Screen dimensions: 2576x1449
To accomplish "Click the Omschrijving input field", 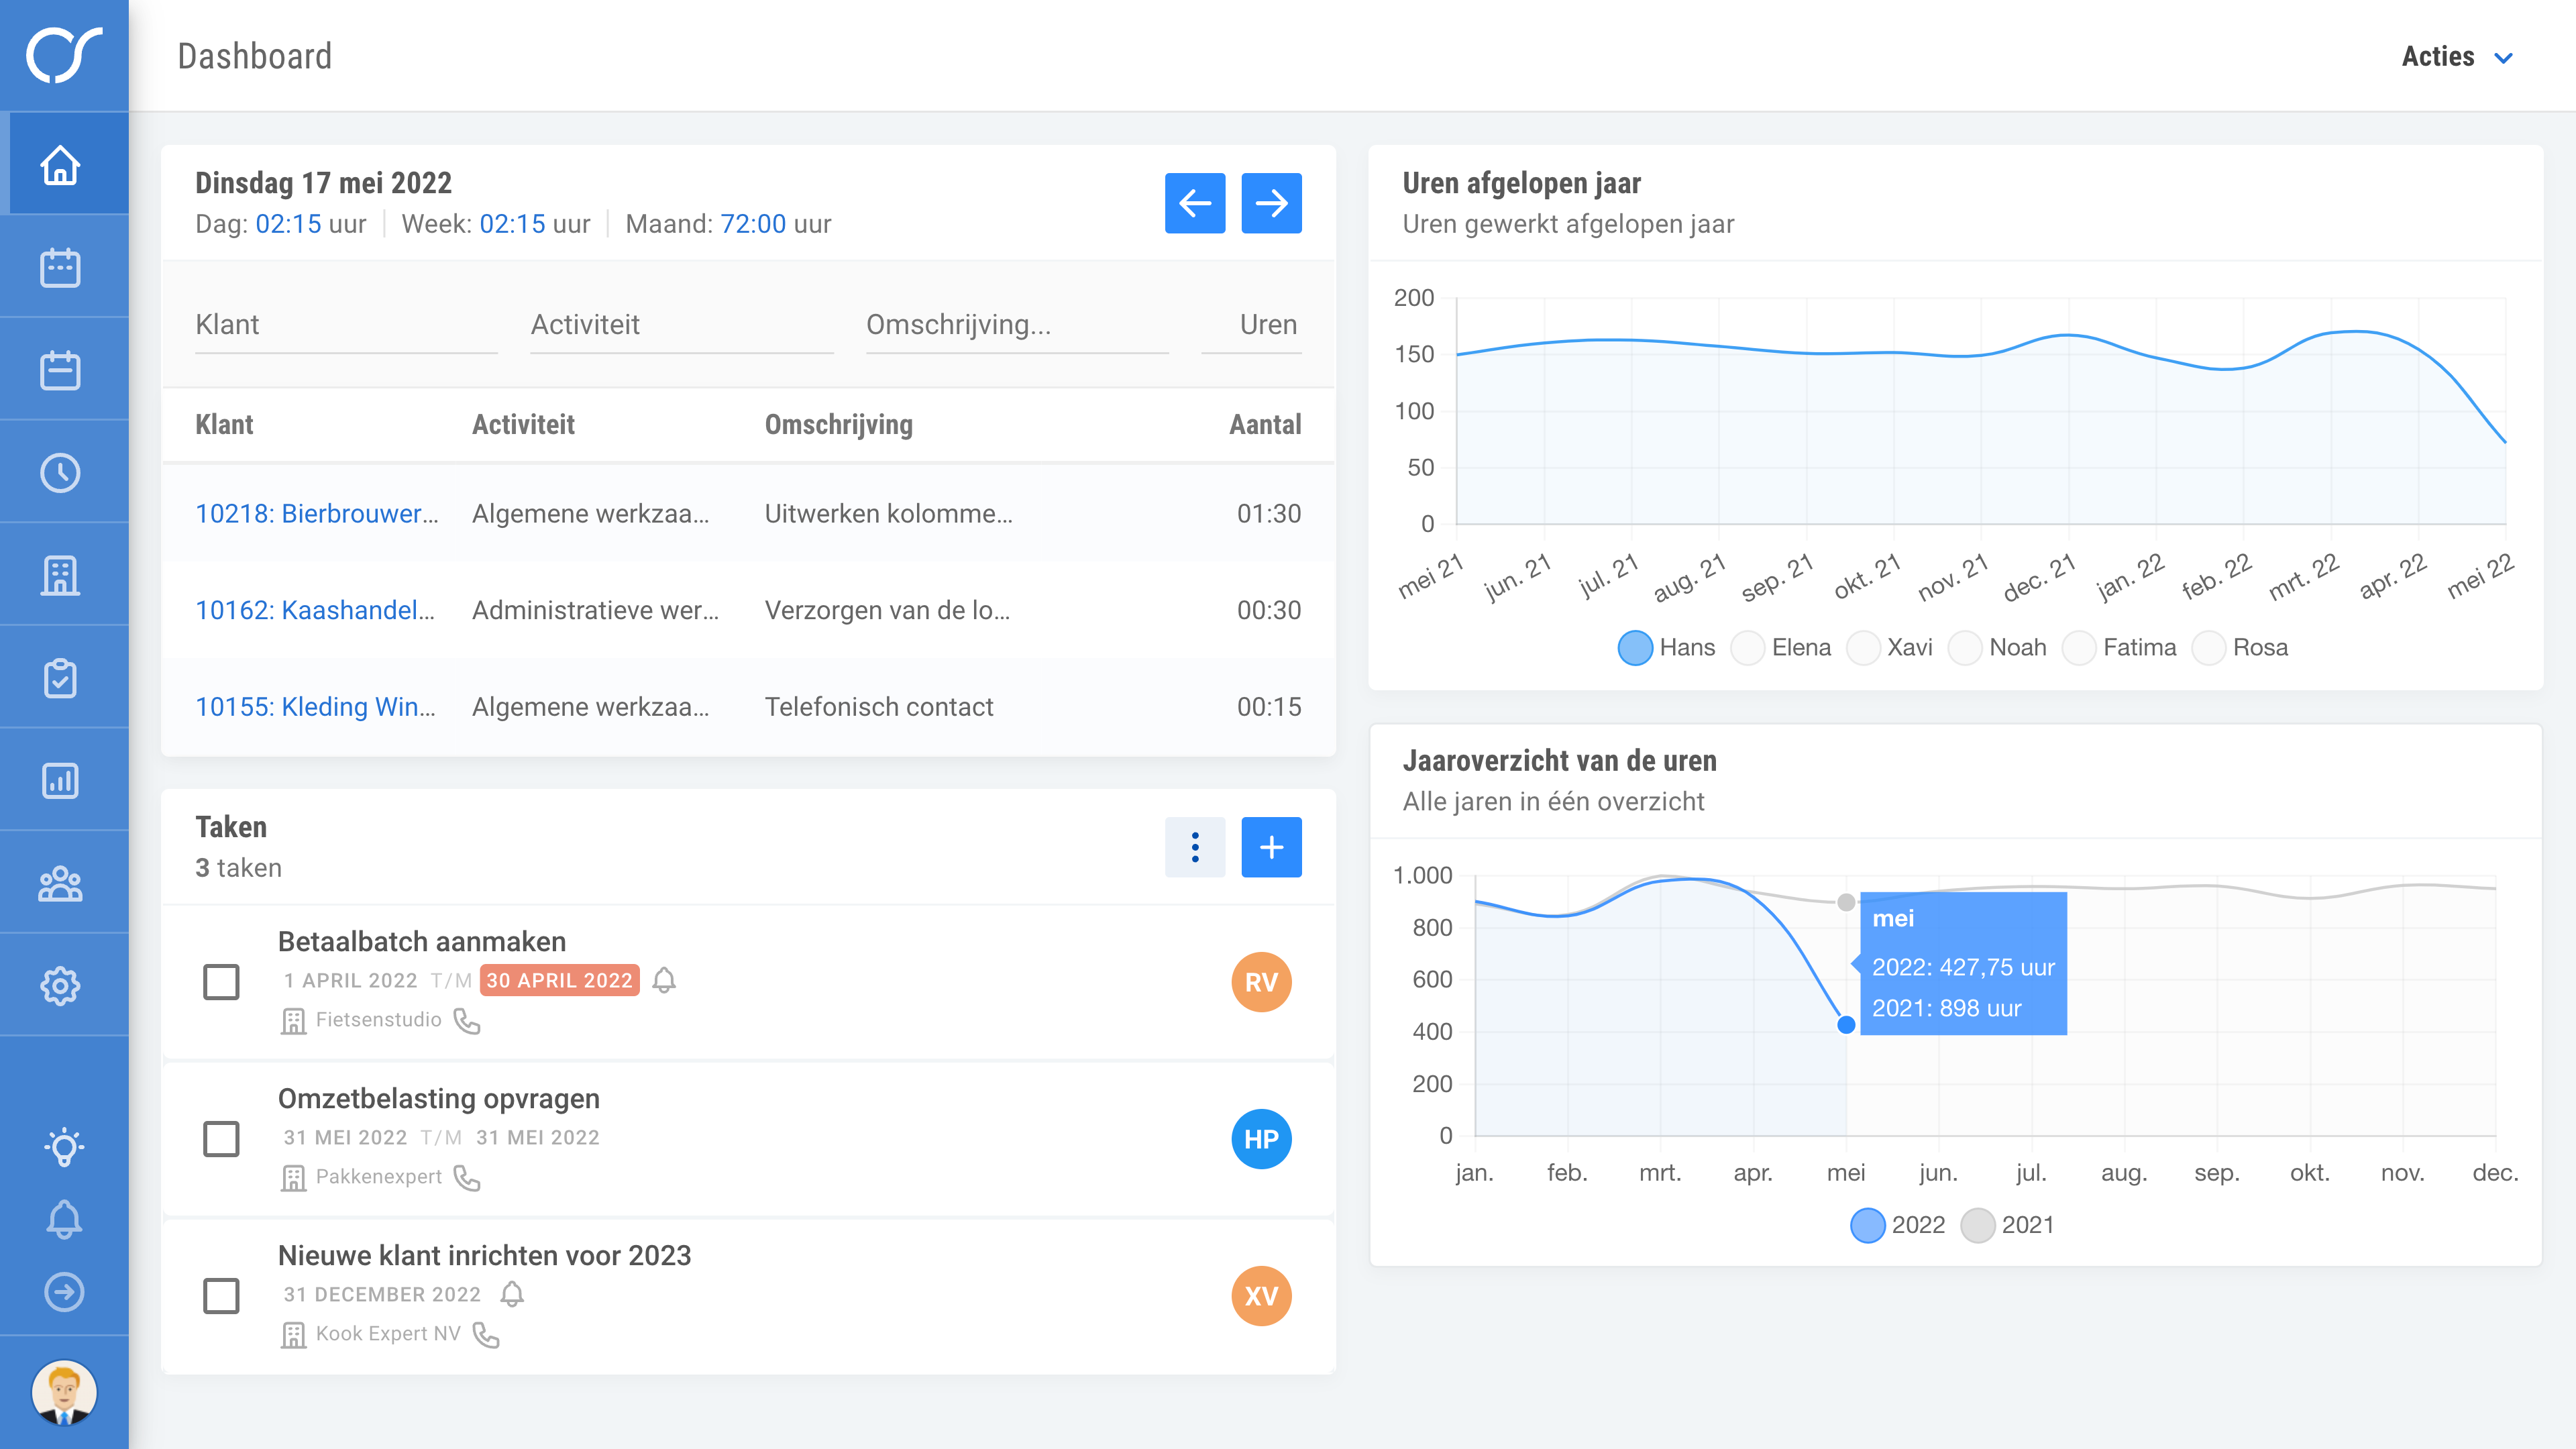I will point(1016,325).
